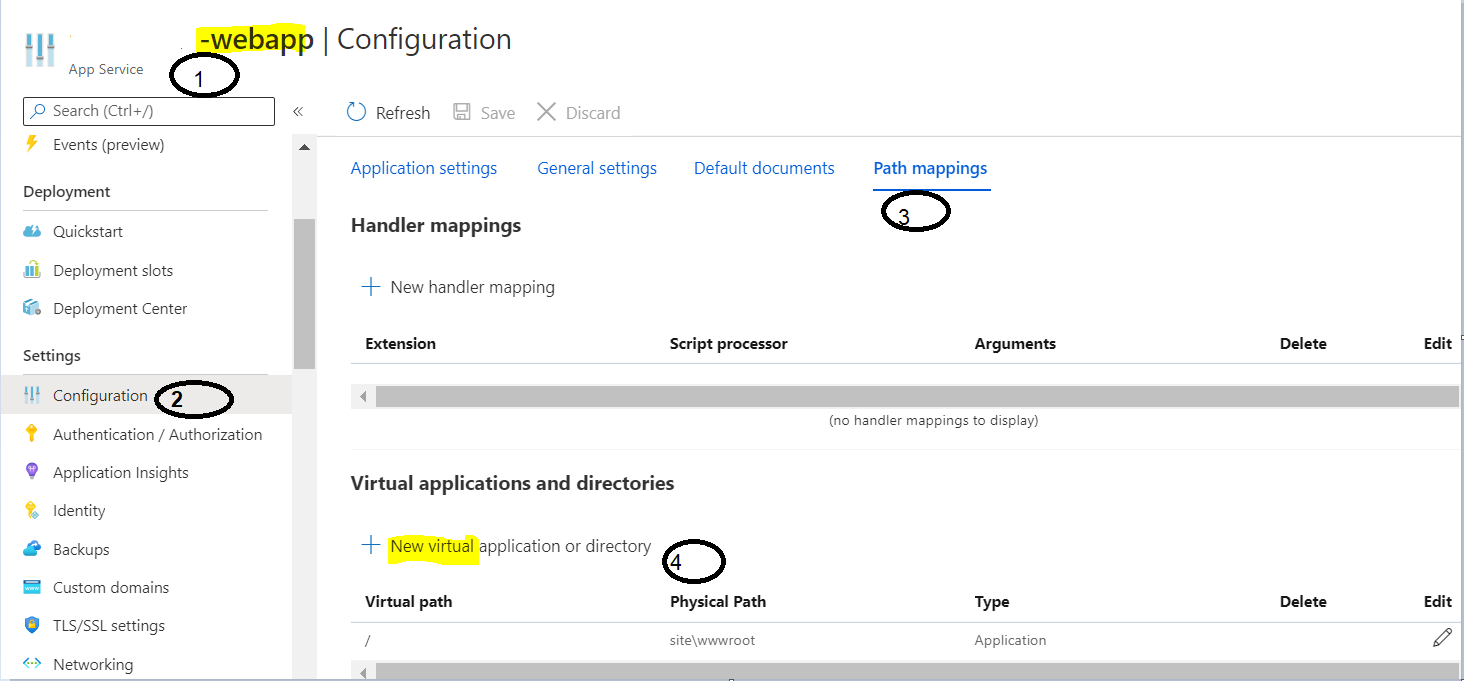Click the TLS/SSL settings shield icon
The image size is (1464, 681).
32,625
